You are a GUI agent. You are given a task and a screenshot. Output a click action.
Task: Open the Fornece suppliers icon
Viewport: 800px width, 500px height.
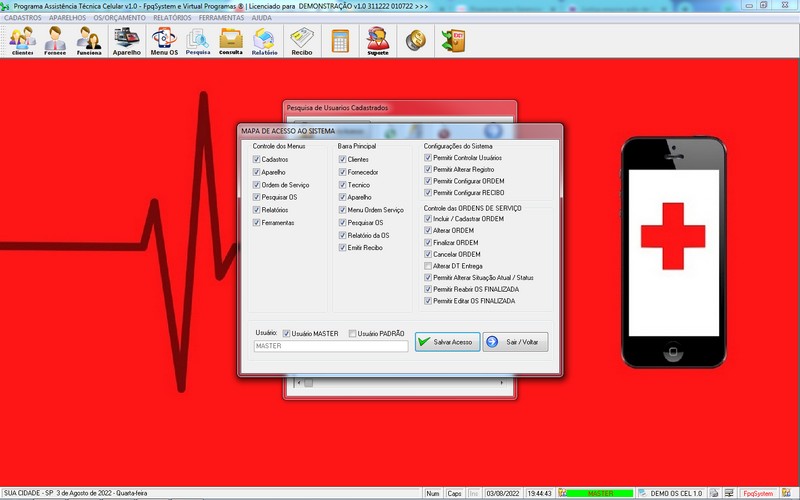pyautogui.click(x=55, y=41)
